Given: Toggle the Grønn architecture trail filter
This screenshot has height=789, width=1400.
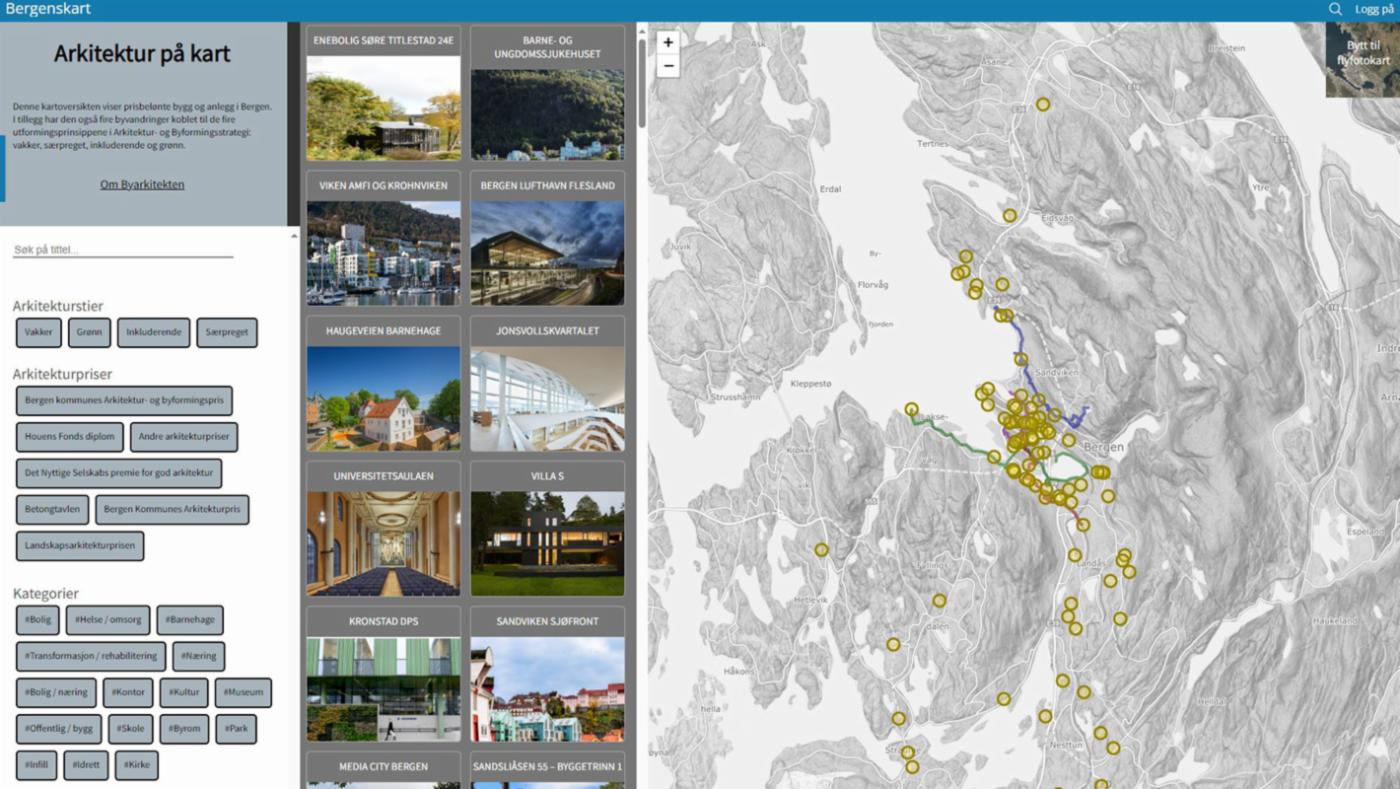Looking at the screenshot, I should [89, 333].
